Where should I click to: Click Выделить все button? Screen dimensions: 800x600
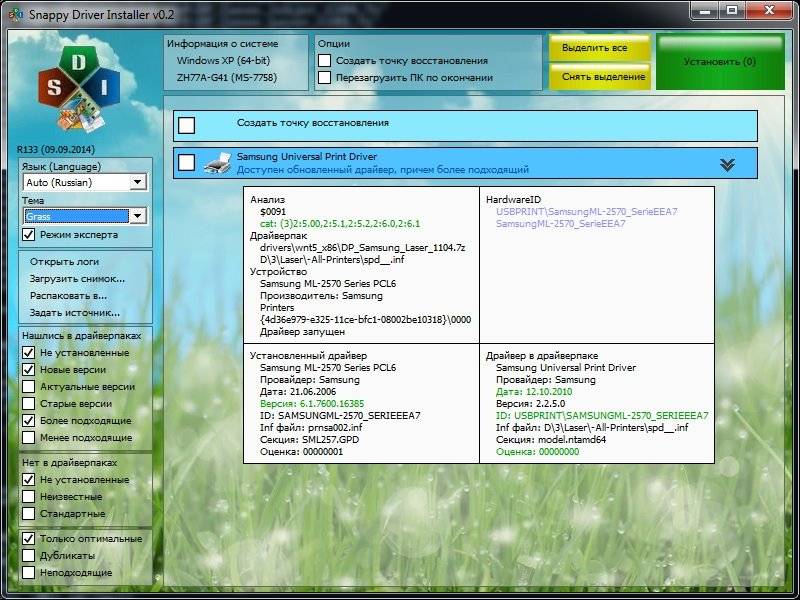(600, 48)
